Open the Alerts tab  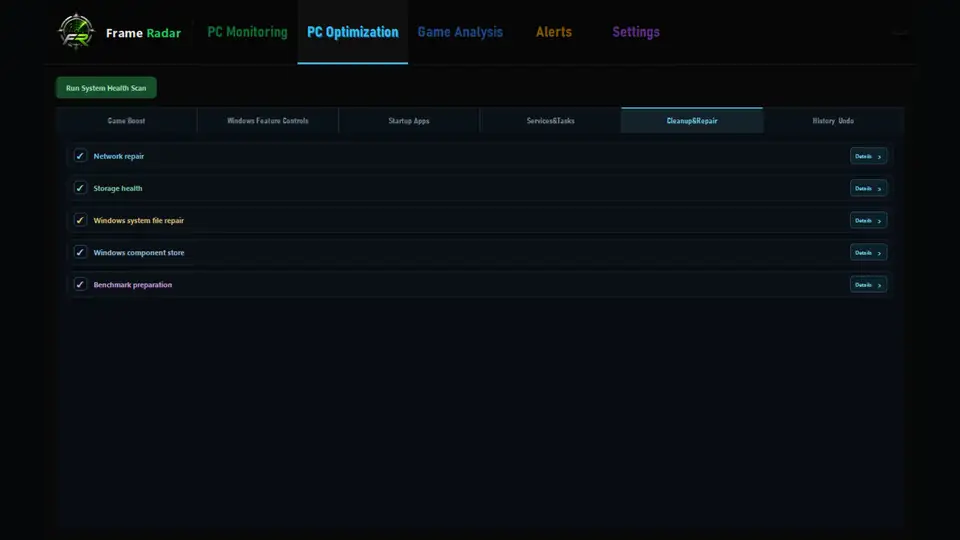pos(554,32)
